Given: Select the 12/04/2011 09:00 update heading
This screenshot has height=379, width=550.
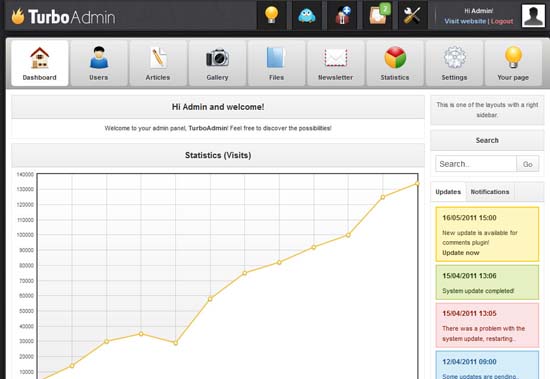Looking at the screenshot, I should pos(469,362).
